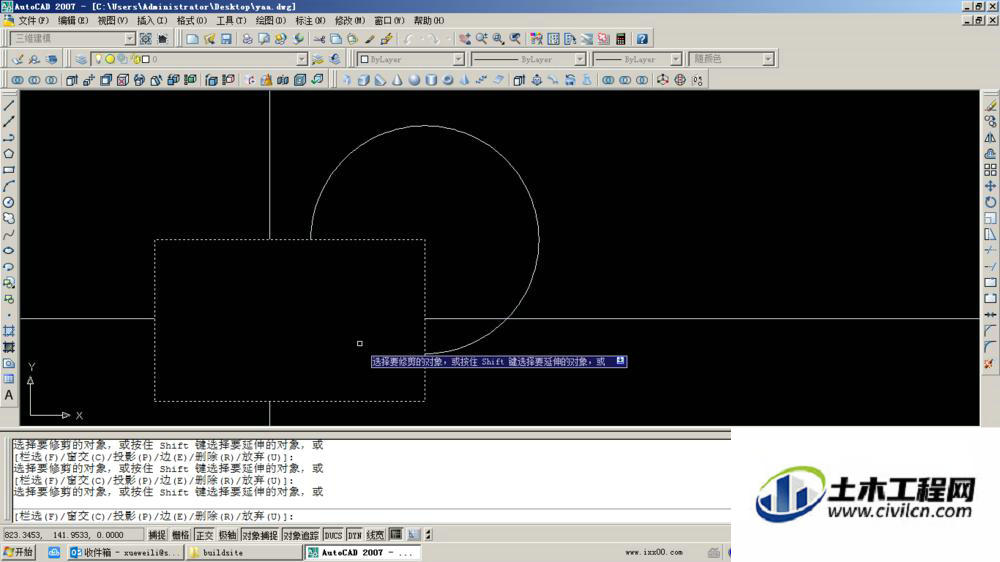Click the Erase tool in modify toolbar

coord(990,105)
